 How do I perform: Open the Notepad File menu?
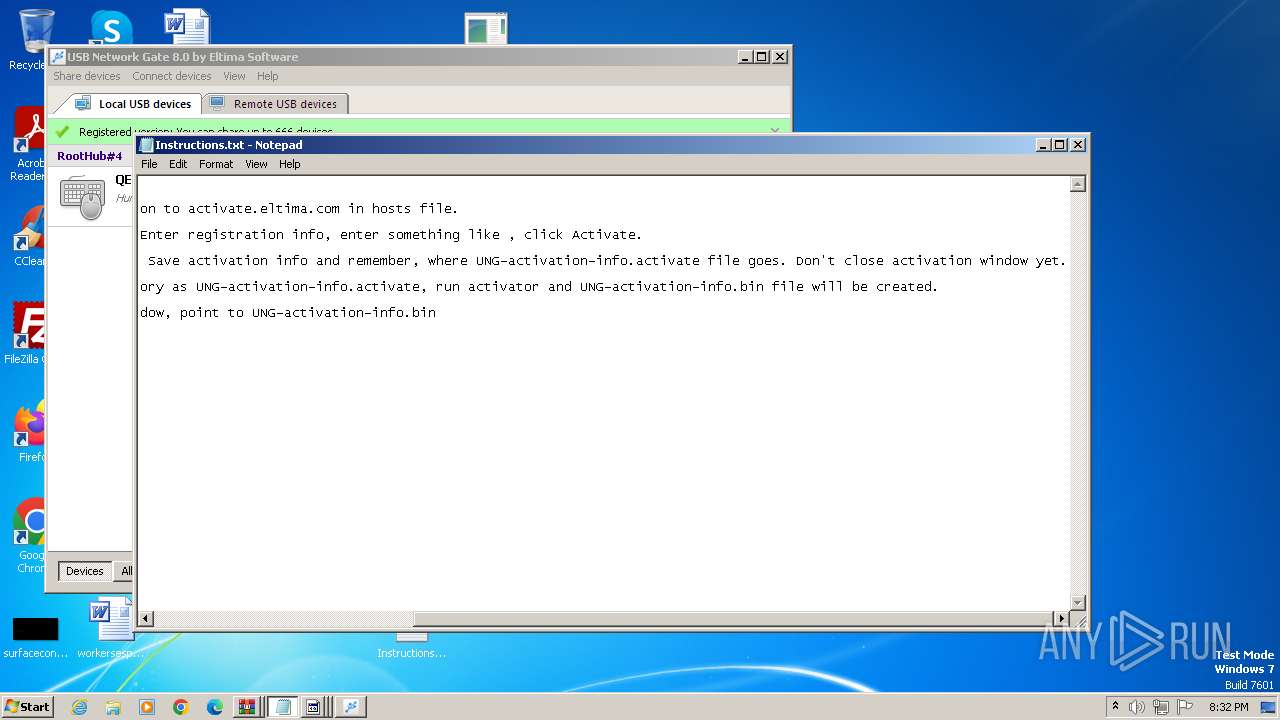149,164
